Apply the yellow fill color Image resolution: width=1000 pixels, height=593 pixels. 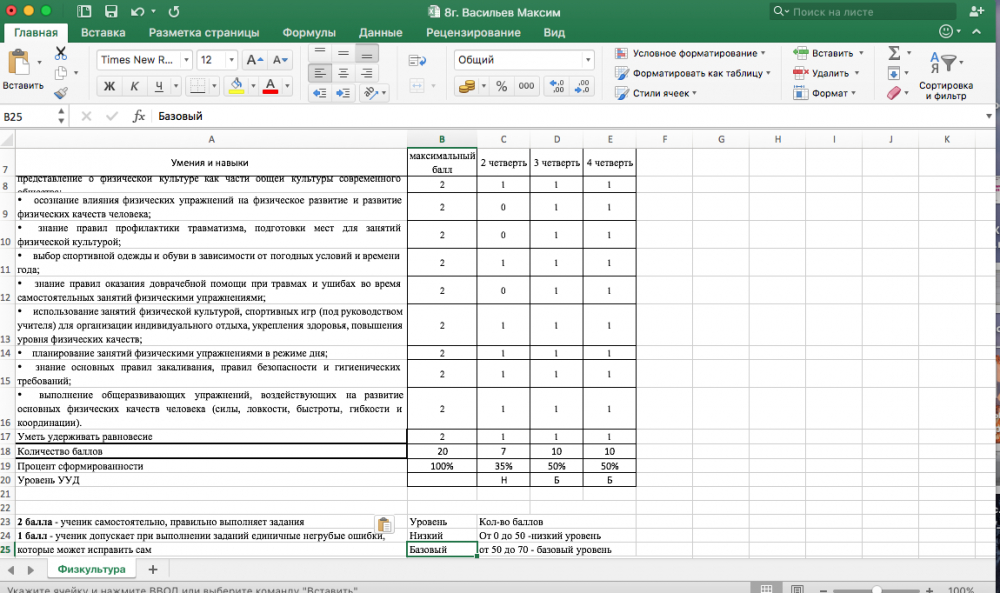coord(237,86)
